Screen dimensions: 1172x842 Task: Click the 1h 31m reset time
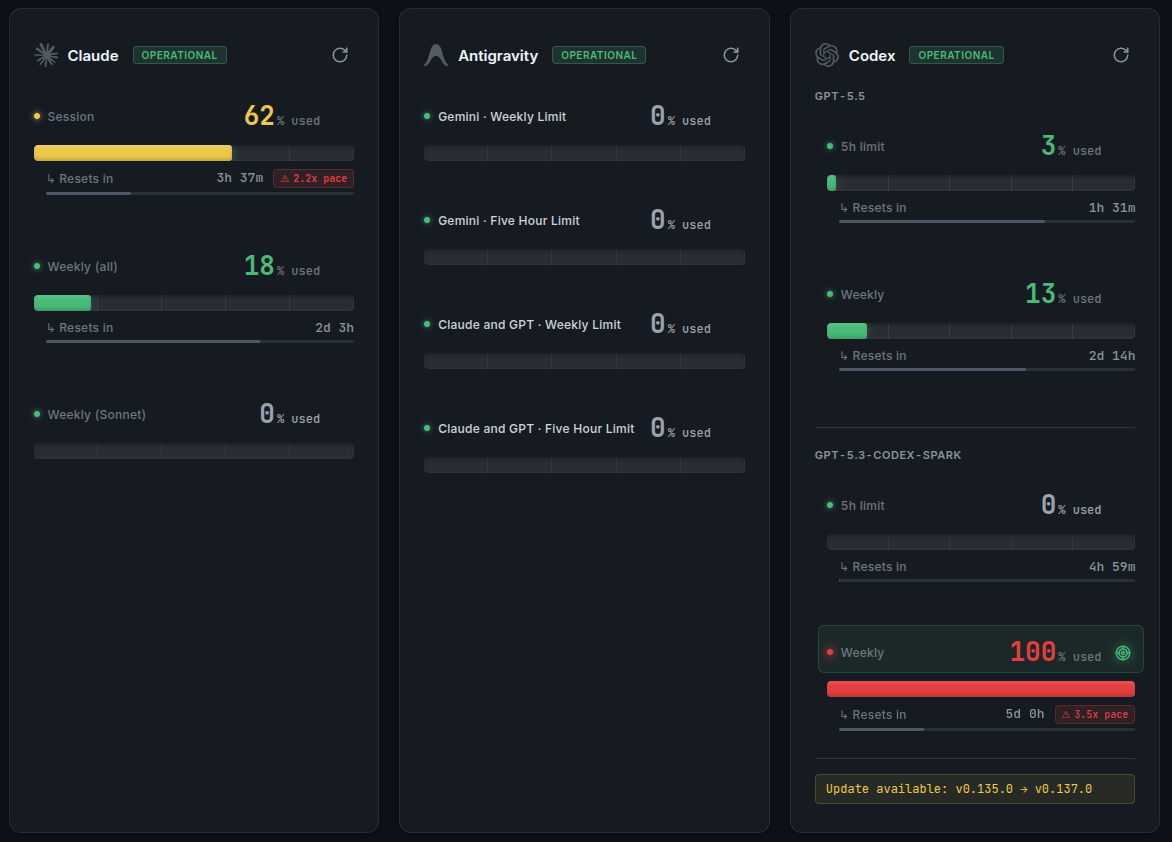tap(1111, 208)
